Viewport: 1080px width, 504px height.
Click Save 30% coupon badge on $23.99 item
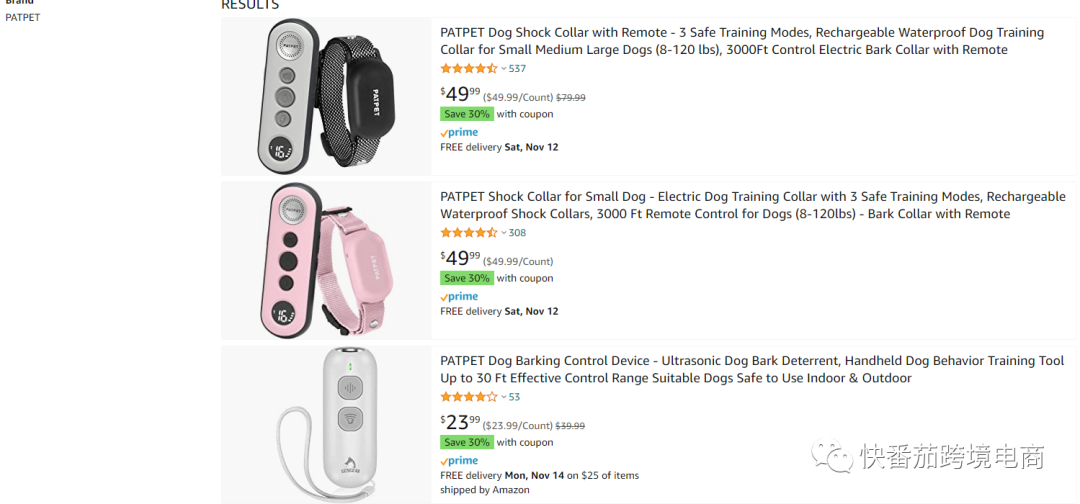[467, 442]
